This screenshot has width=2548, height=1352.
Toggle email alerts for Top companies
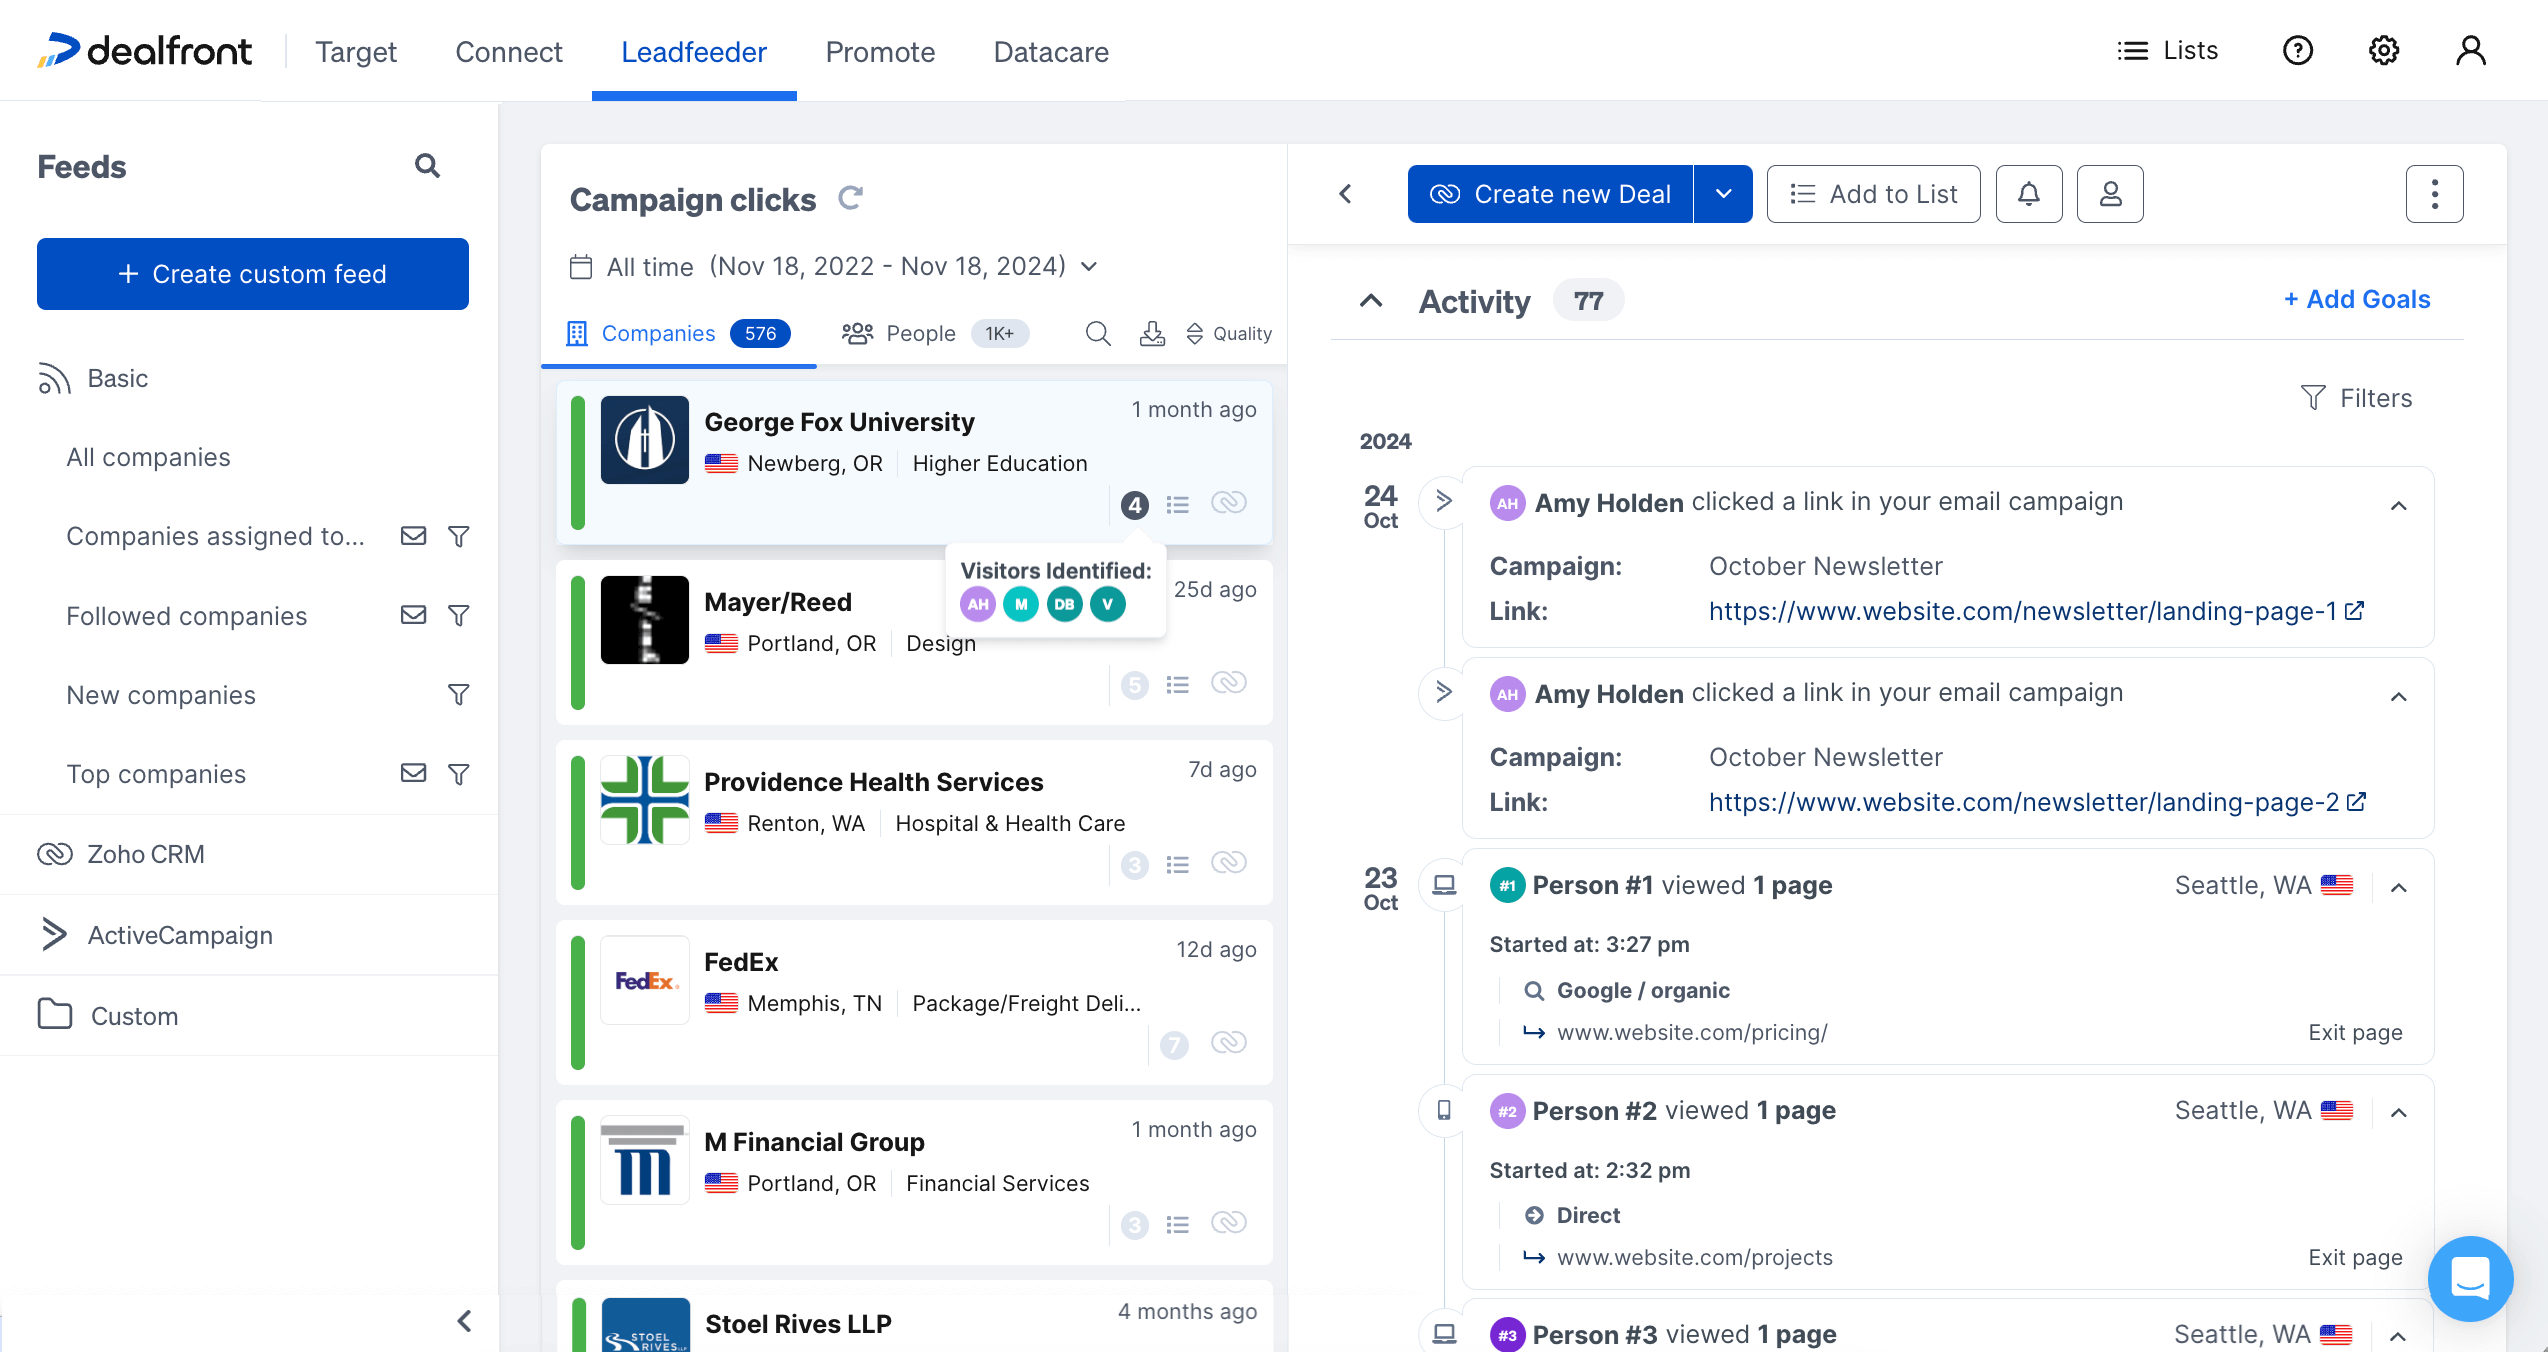(x=413, y=773)
